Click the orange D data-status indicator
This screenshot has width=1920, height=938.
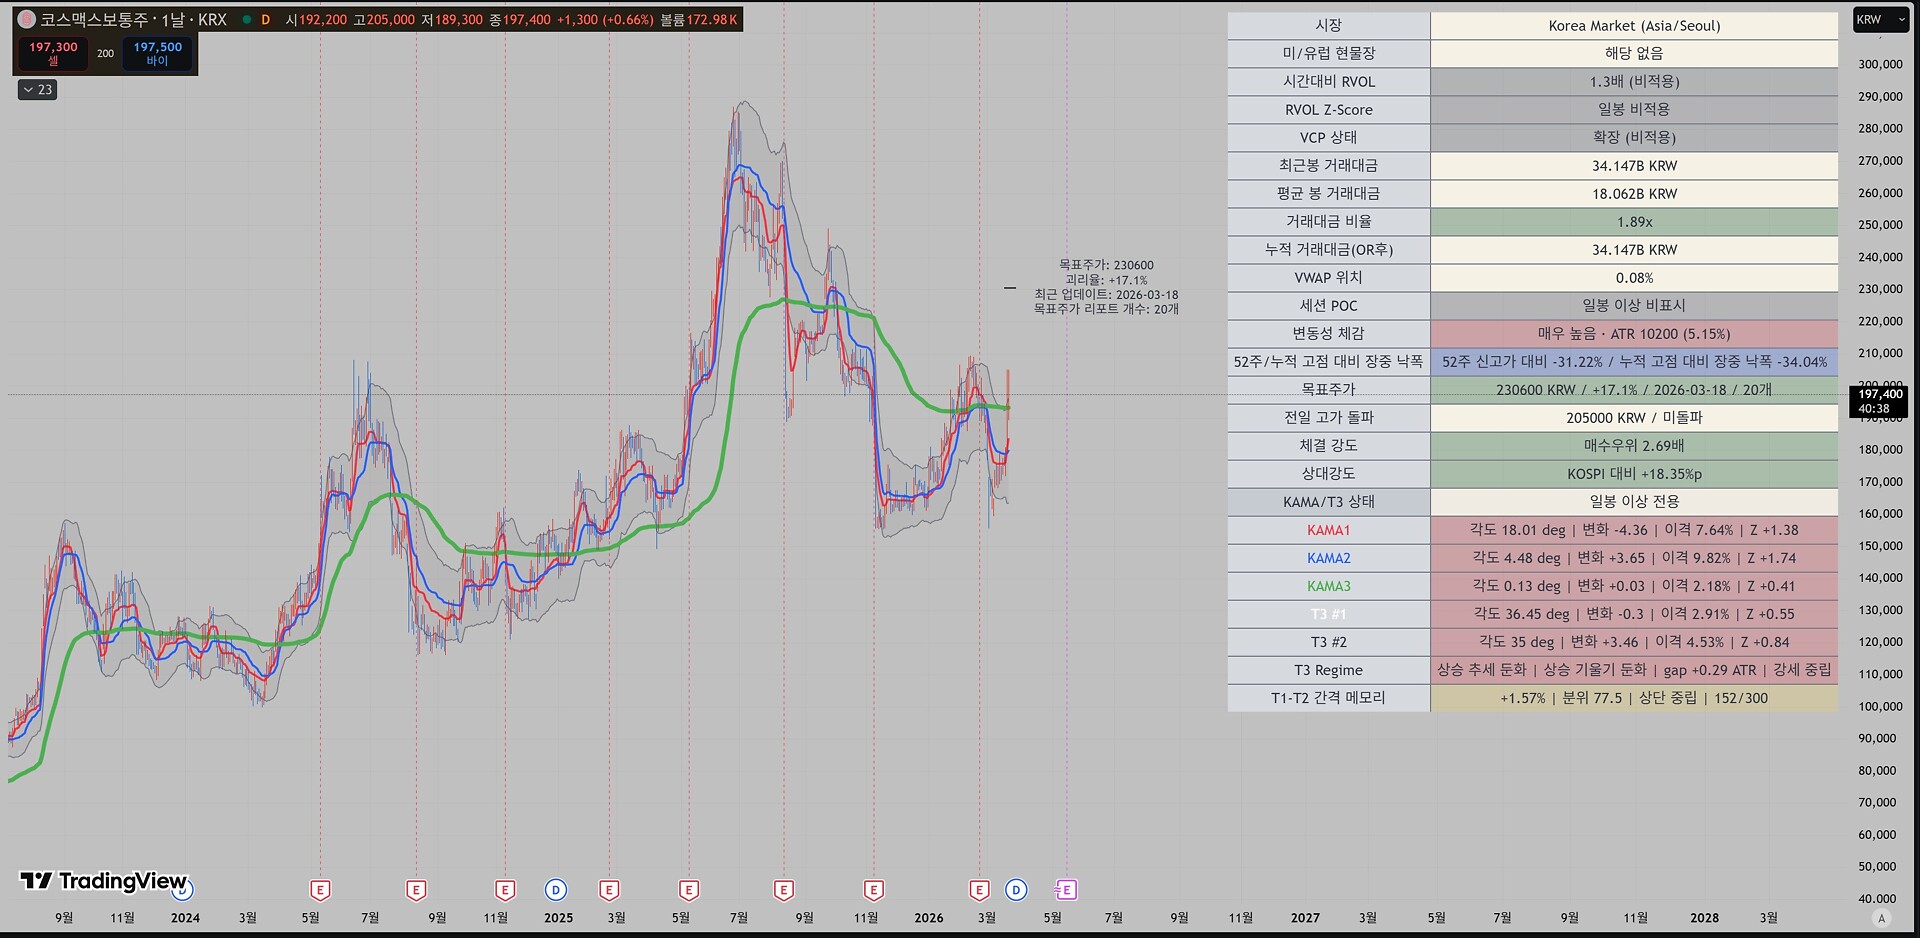266,20
